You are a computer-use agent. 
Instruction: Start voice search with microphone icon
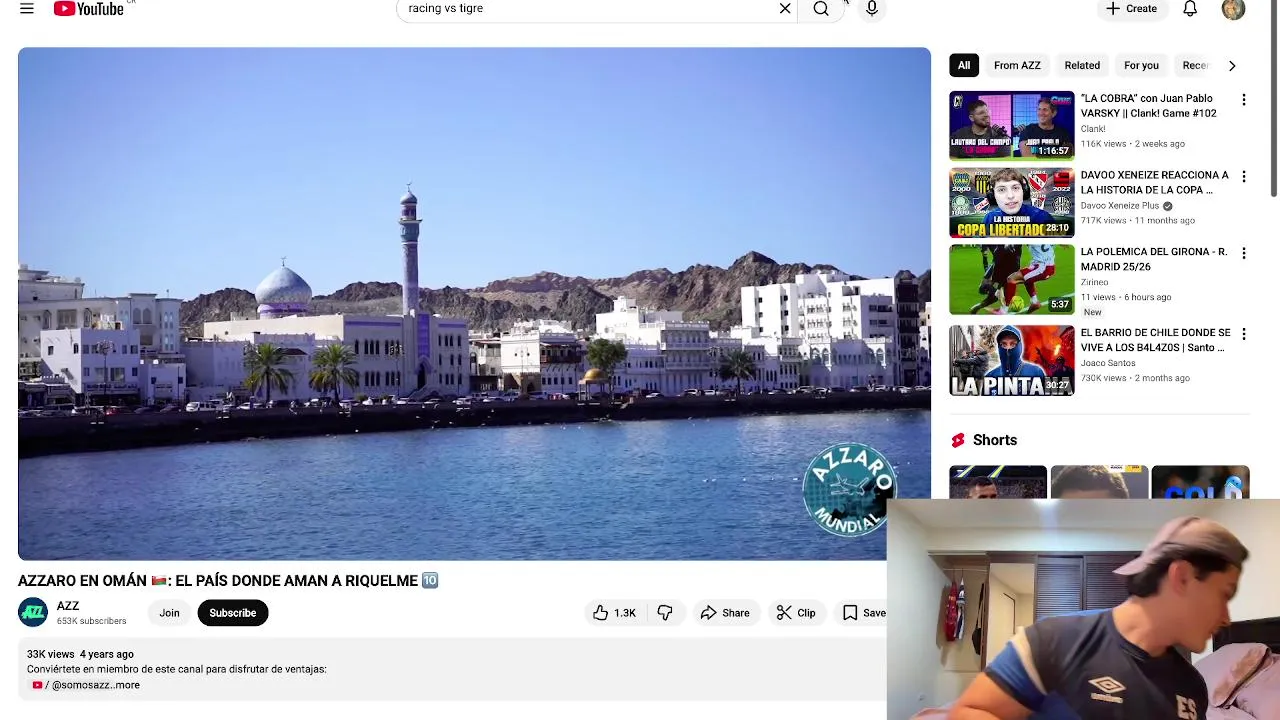coord(872,9)
